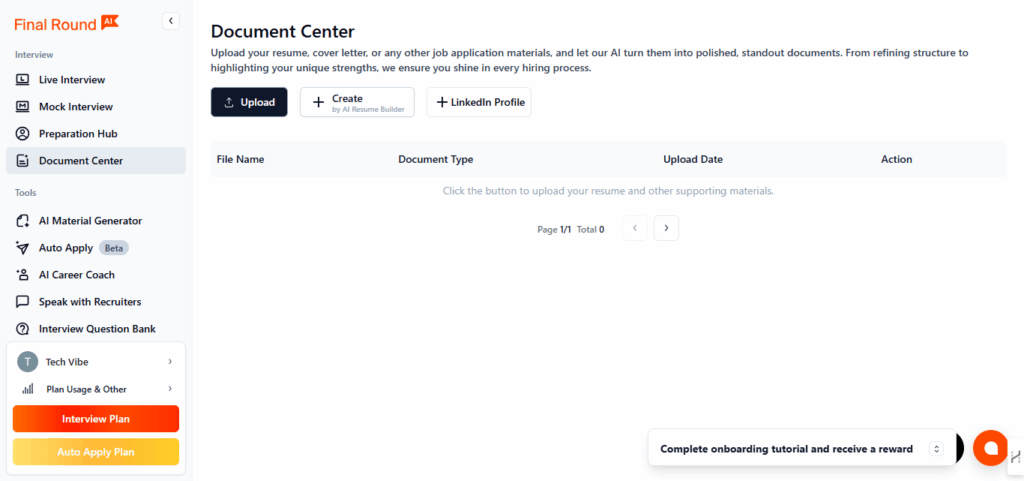Select the Final Round AI logo
The height and width of the screenshot is (481, 1024).
click(66, 24)
